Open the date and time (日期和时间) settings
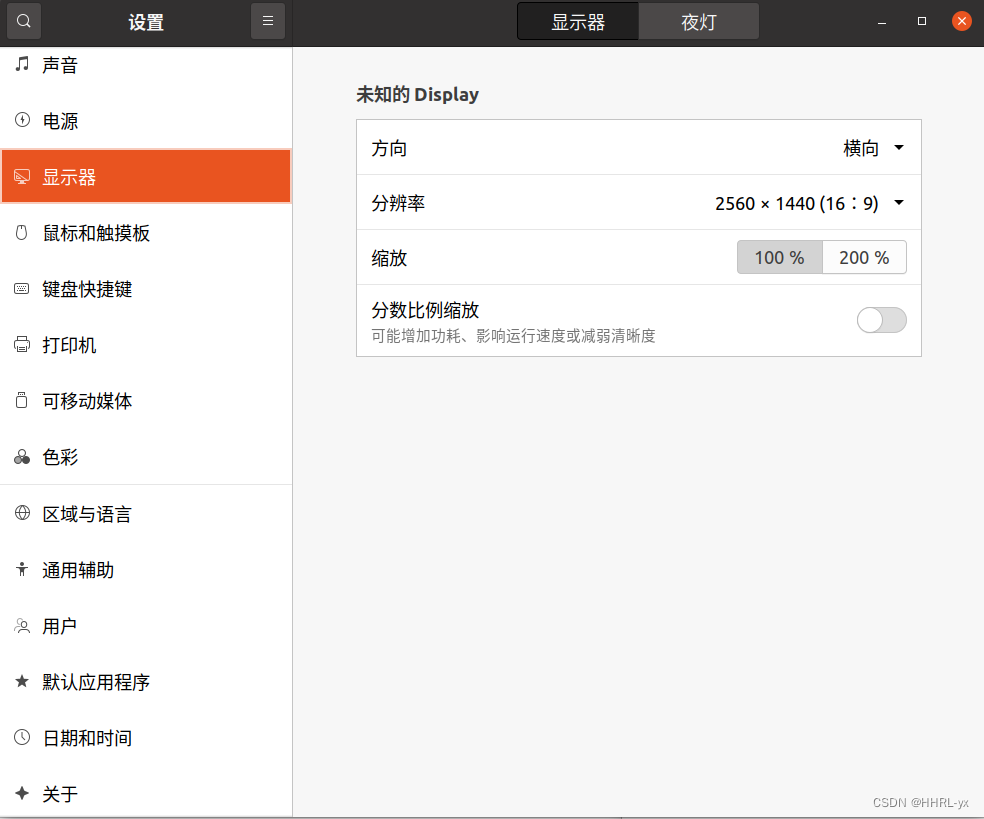The height and width of the screenshot is (819, 984). point(87,738)
